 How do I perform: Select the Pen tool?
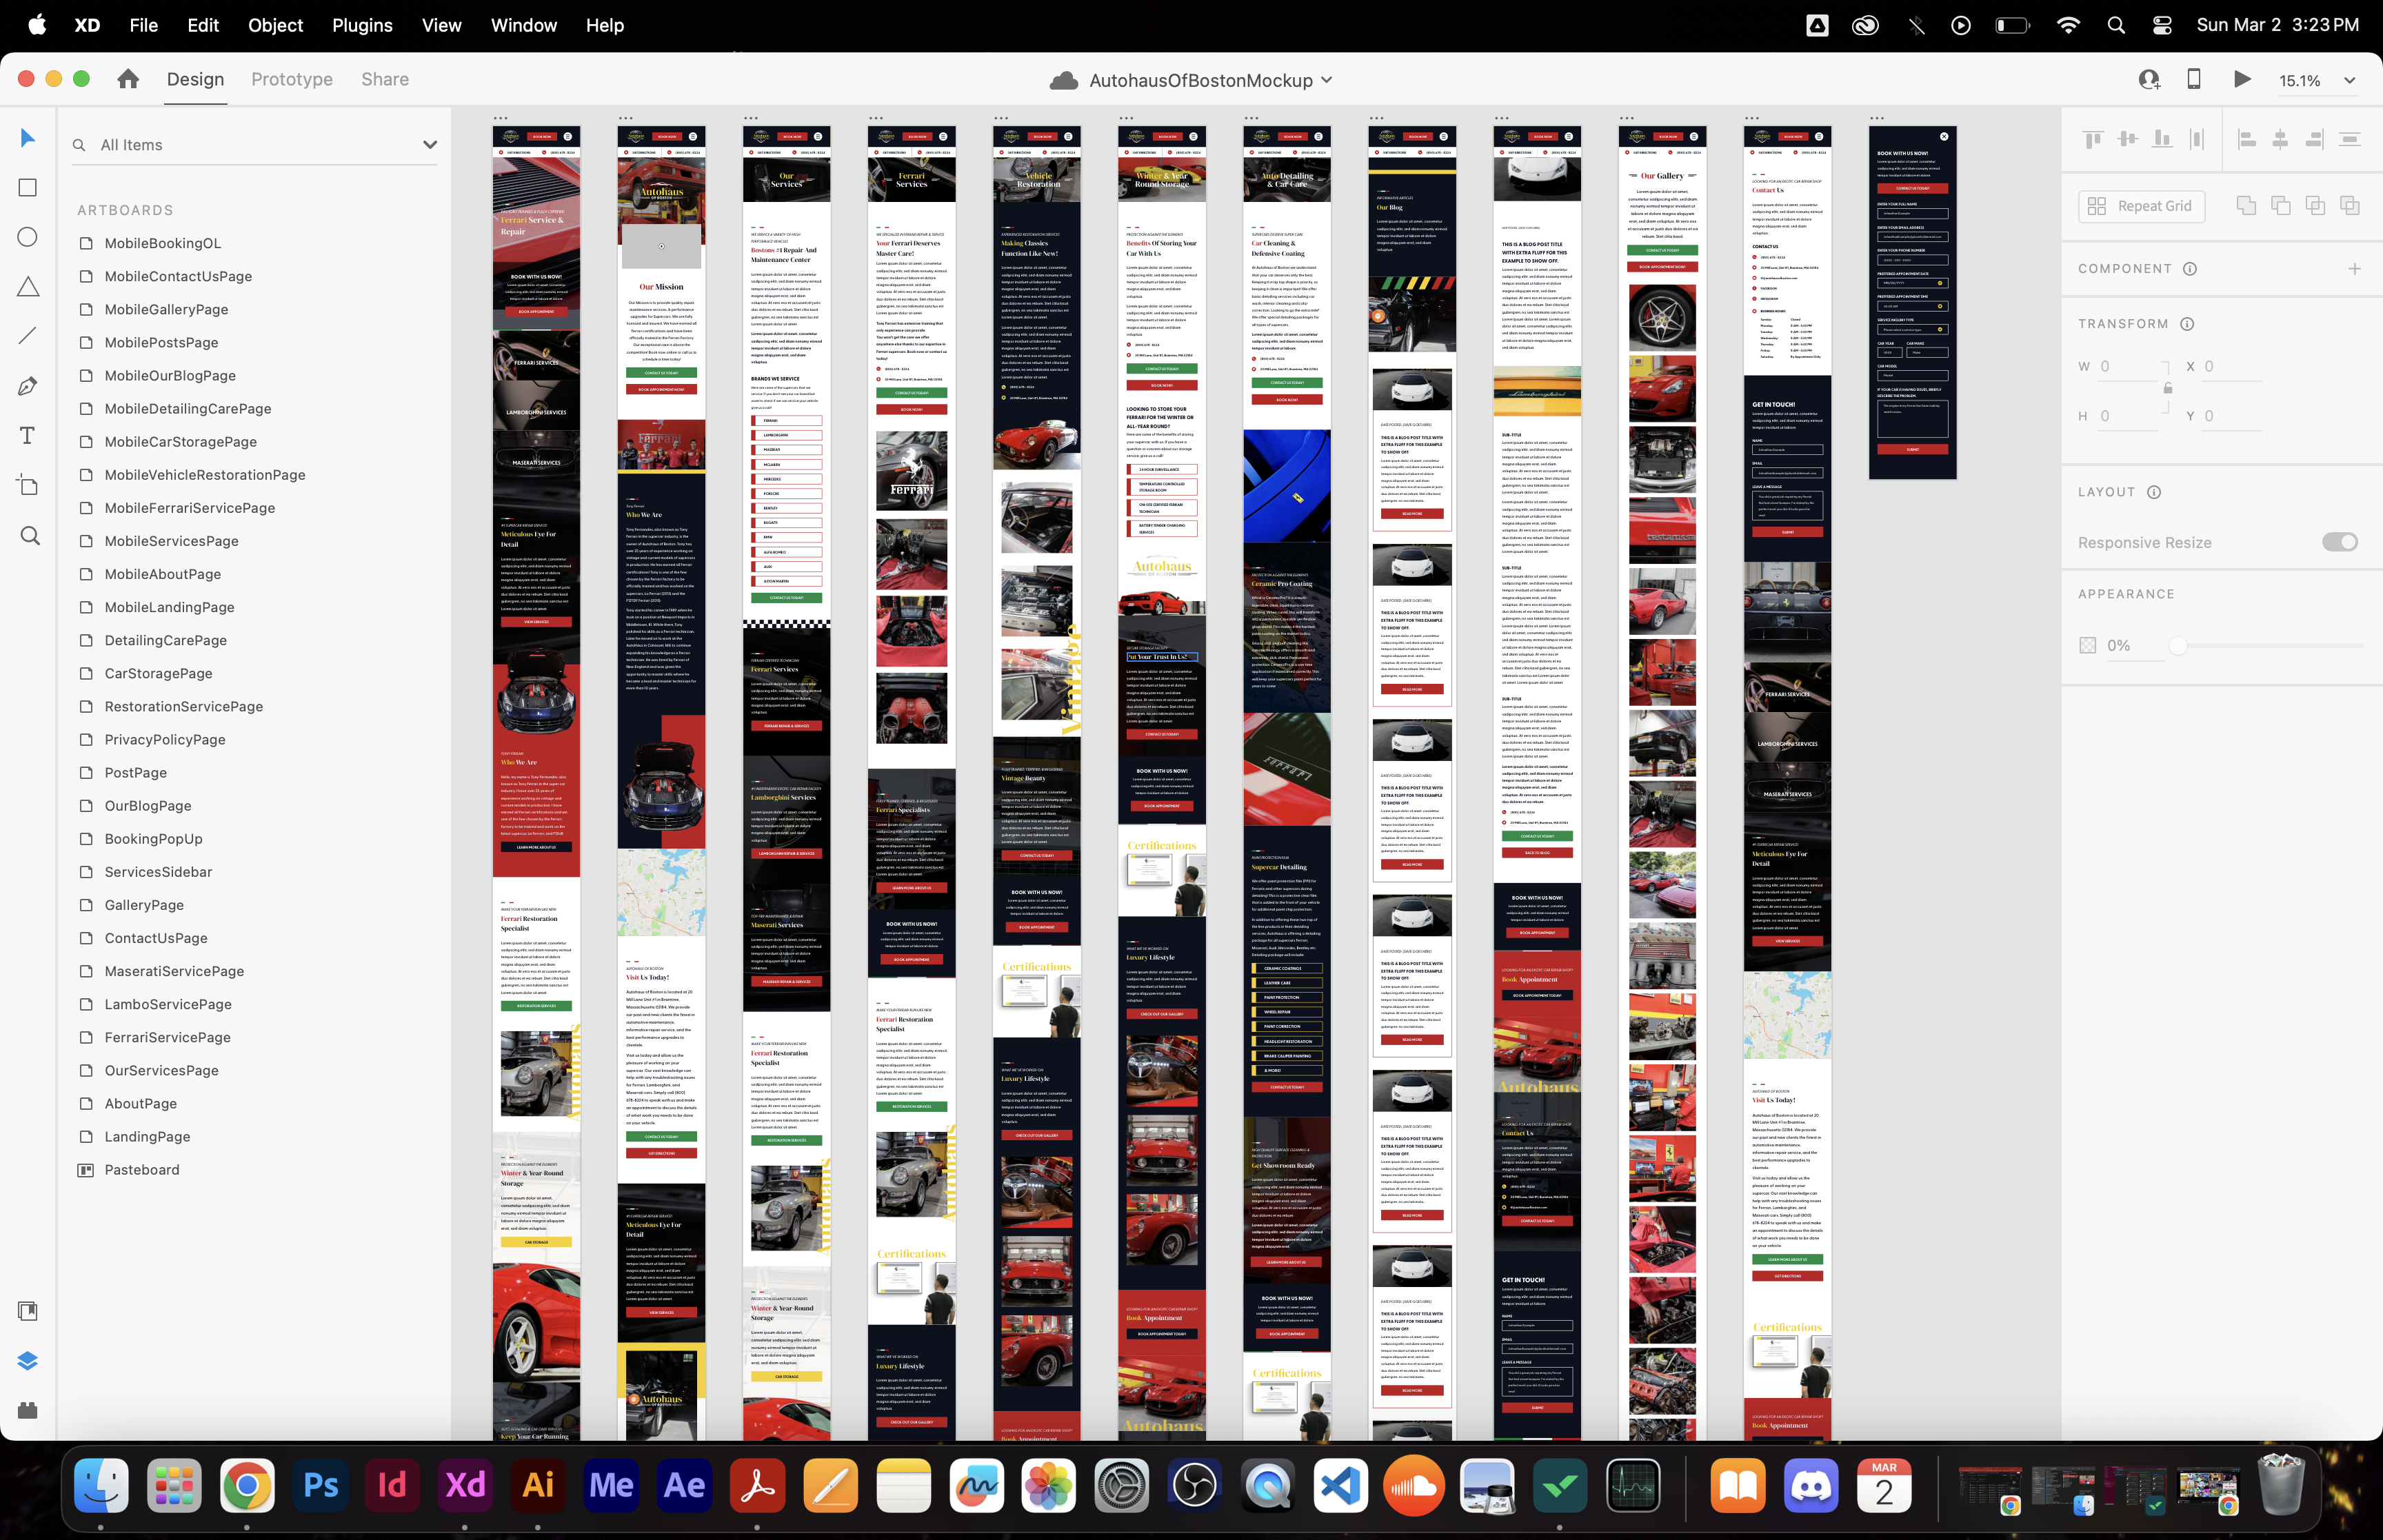pyautogui.click(x=28, y=386)
